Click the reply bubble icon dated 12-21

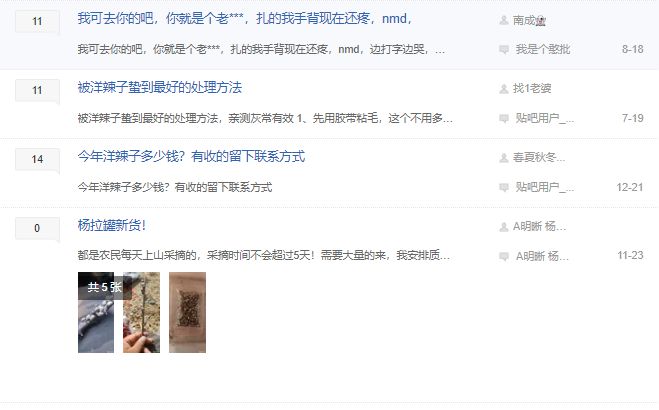click(x=504, y=187)
